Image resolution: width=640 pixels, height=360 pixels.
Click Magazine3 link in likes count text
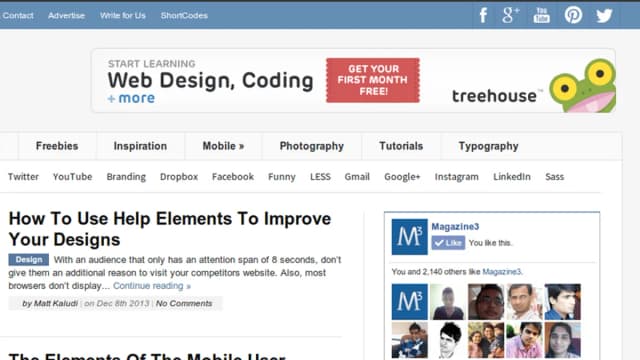(502, 272)
